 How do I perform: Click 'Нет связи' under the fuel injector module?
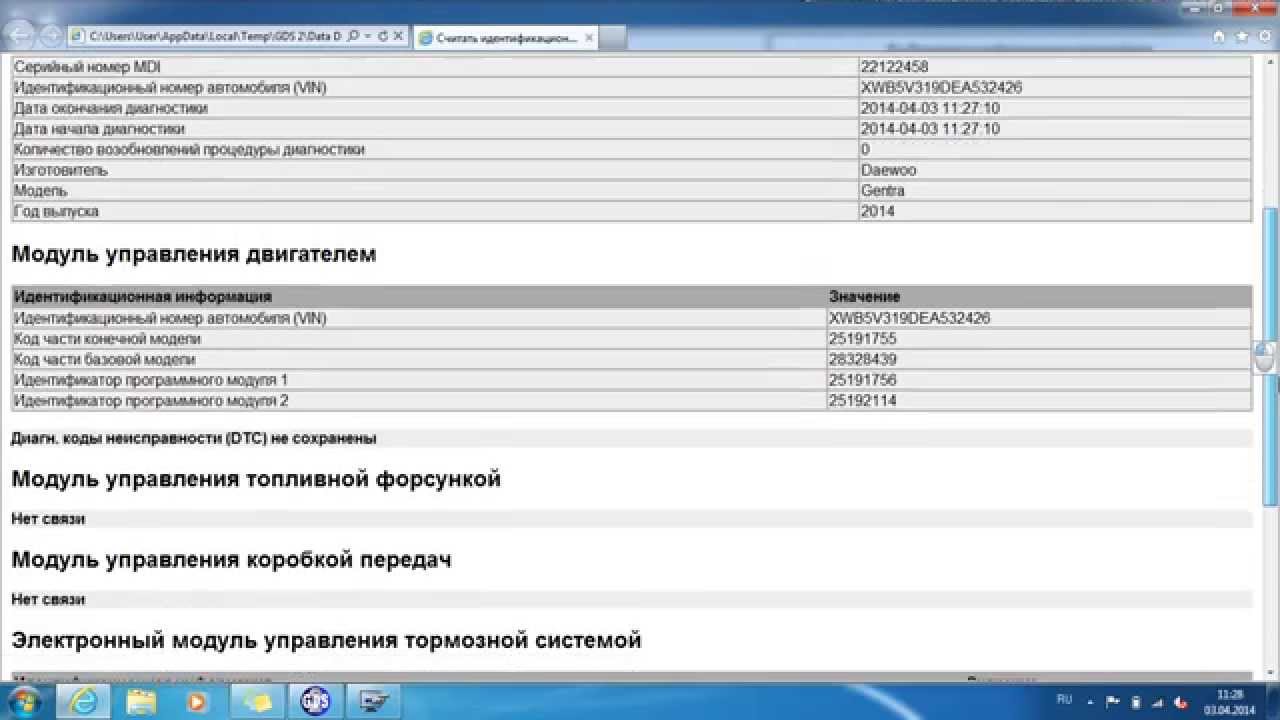(x=48, y=519)
